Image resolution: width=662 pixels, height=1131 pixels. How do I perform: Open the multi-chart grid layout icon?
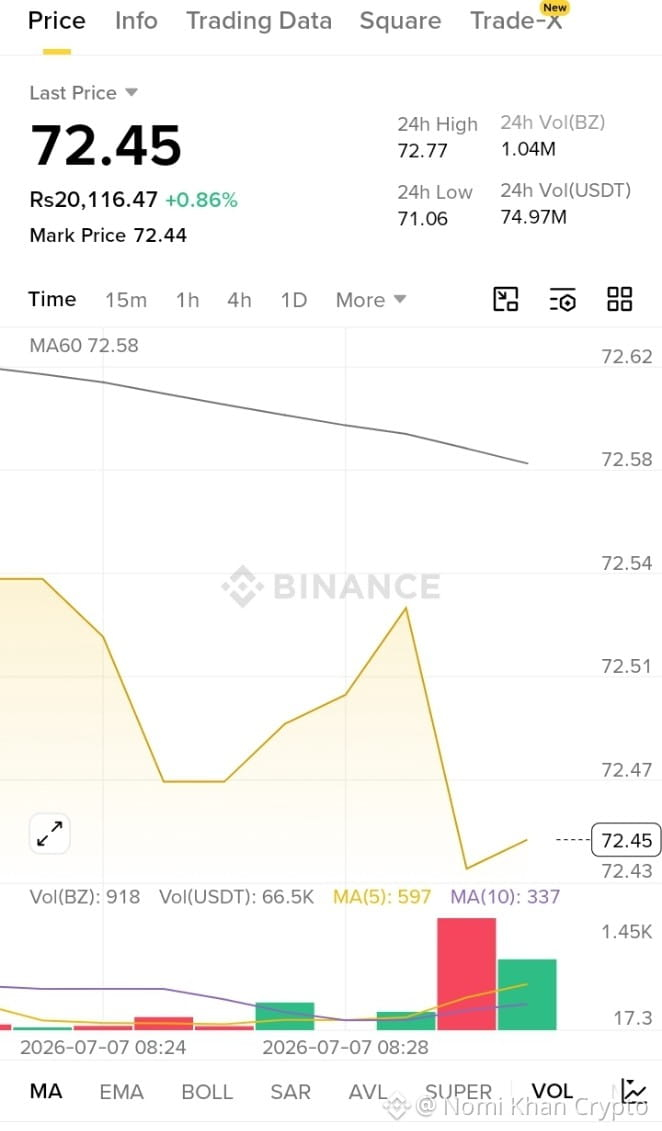pyautogui.click(x=619, y=299)
